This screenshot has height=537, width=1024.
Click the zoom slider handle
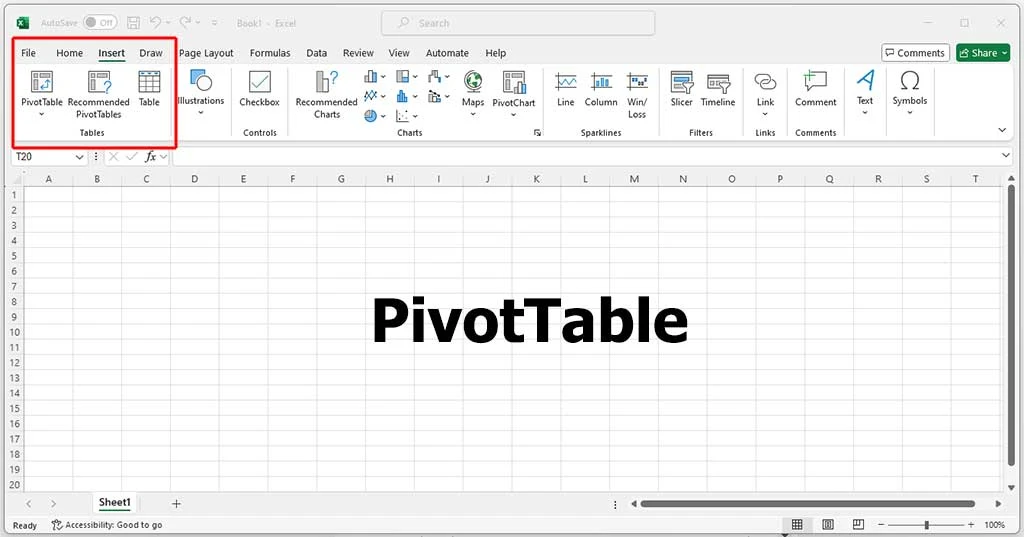click(x=926, y=525)
